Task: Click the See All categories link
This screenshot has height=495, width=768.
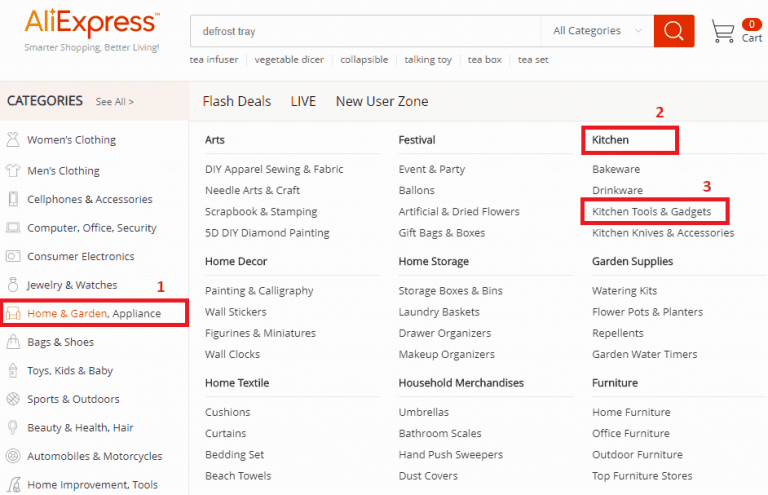Action: [115, 102]
